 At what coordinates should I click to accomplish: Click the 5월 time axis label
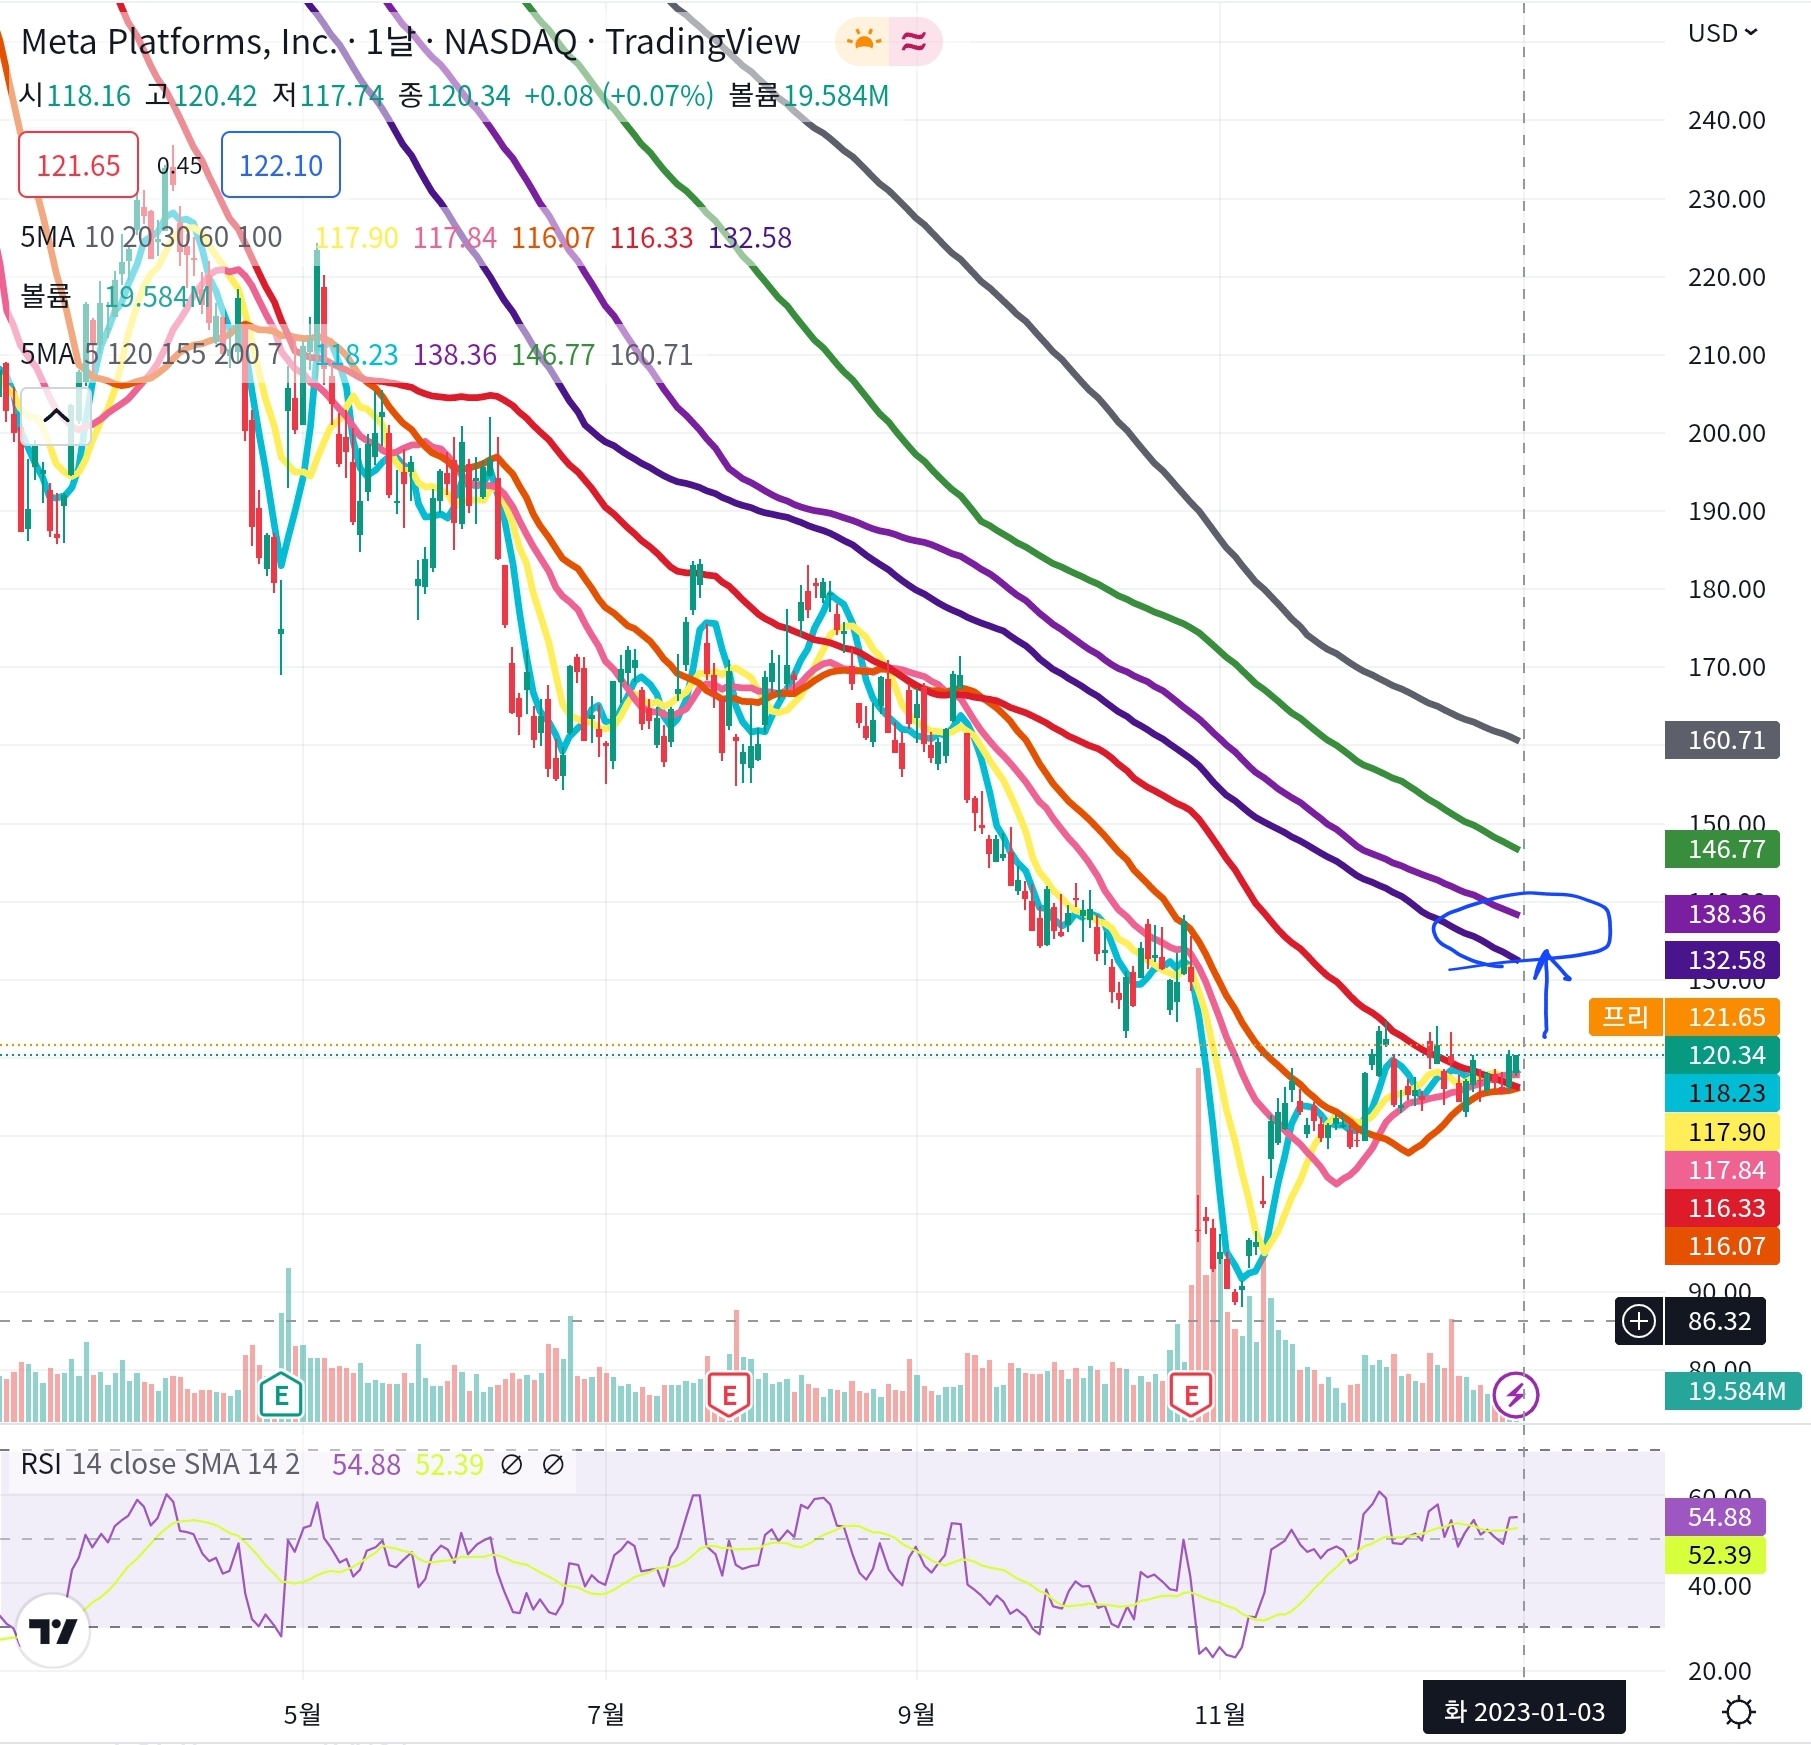click(x=302, y=1714)
